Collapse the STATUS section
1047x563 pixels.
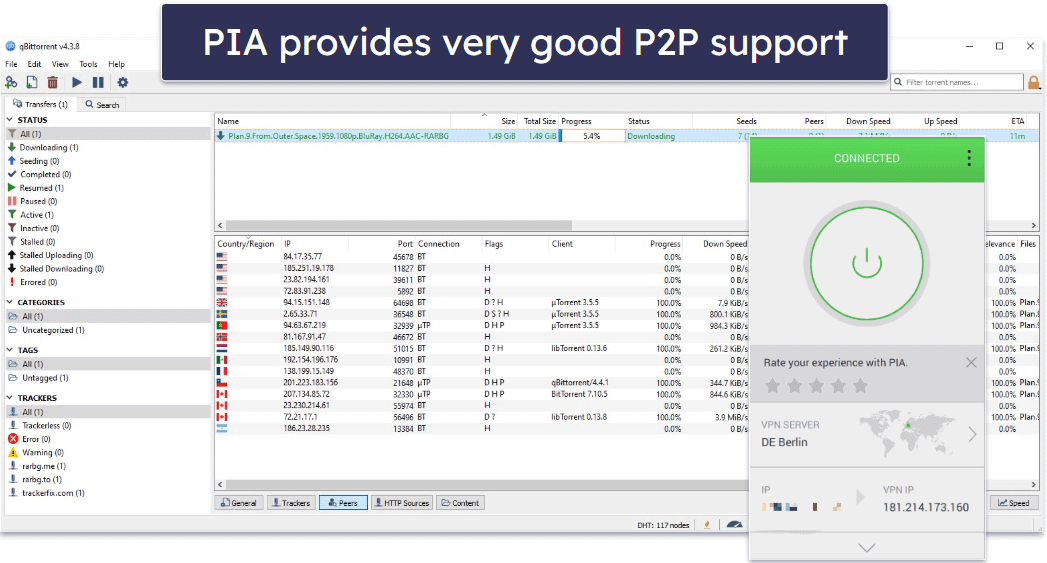(x=10, y=120)
